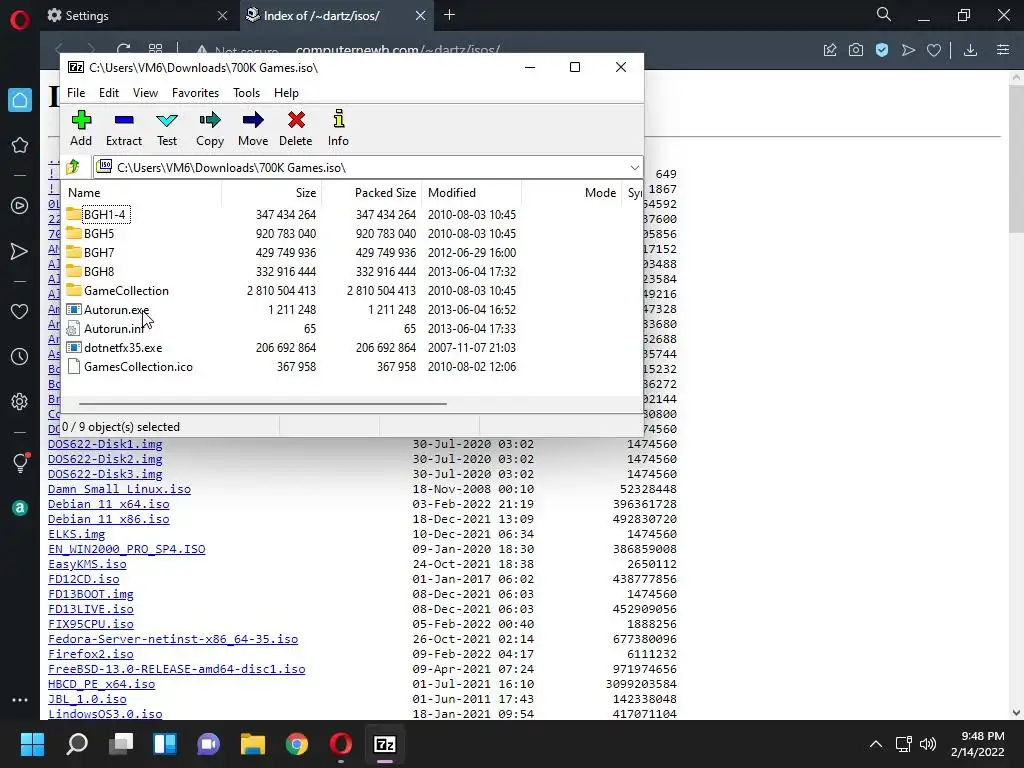Open the Fedora-Server-netinst-x86_64-35.iso link
Viewport: 1024px width, 768px height.
click(x=173, y=639)
